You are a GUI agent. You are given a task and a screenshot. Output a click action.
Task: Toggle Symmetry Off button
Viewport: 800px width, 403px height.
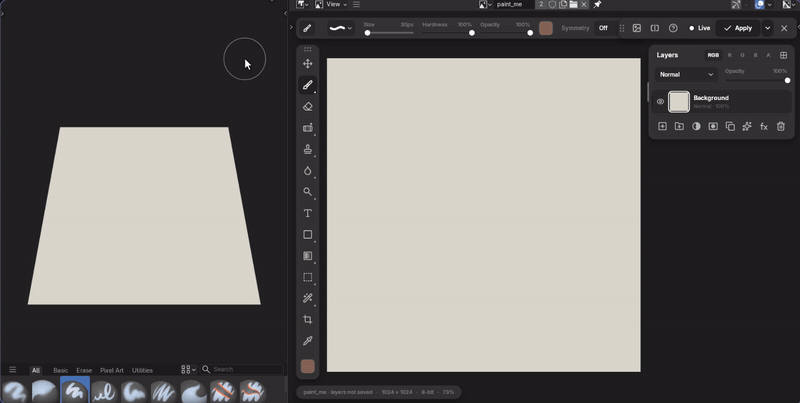(x=603, y=28)
